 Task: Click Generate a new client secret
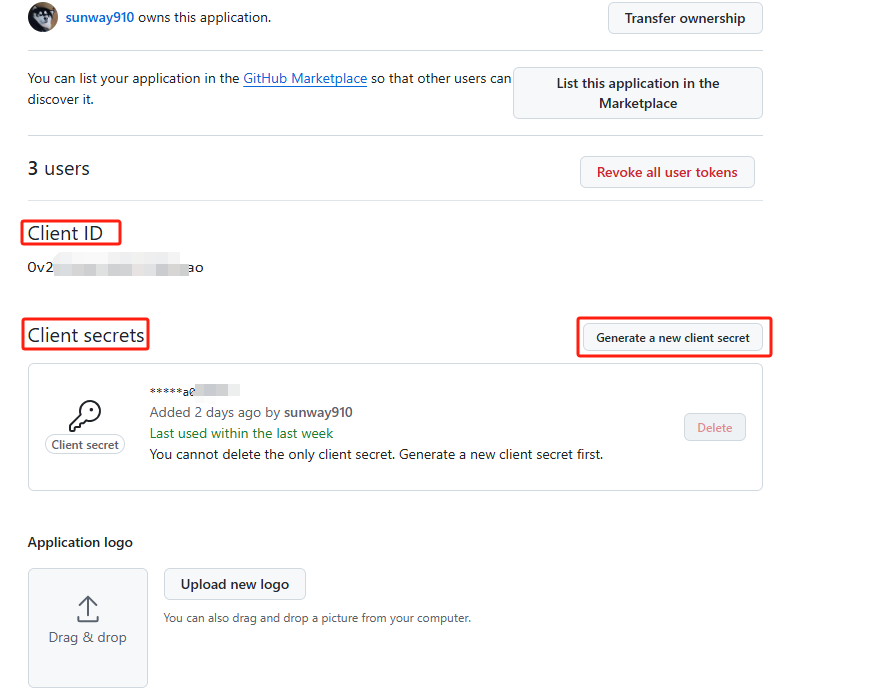click(672, 338)
